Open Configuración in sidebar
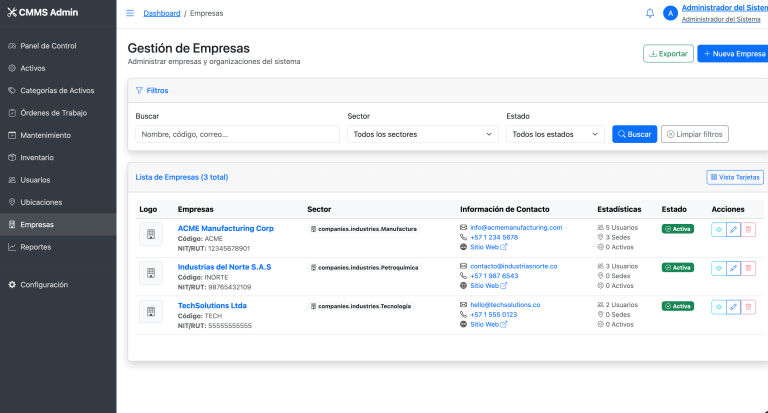Image resolution: width=768 pixels, height=413 pixels. 58,285
